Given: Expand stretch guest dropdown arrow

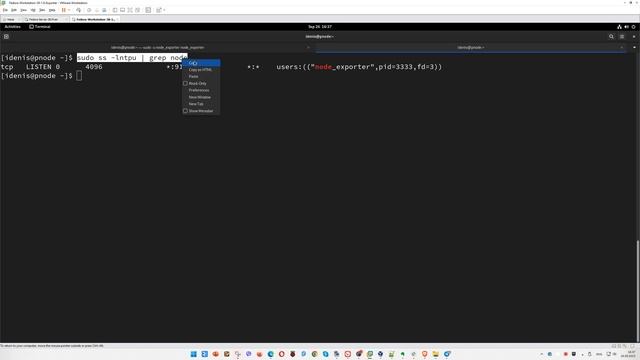Looking at the screenshot, I should pyautogui.click(x=164, y=10).
